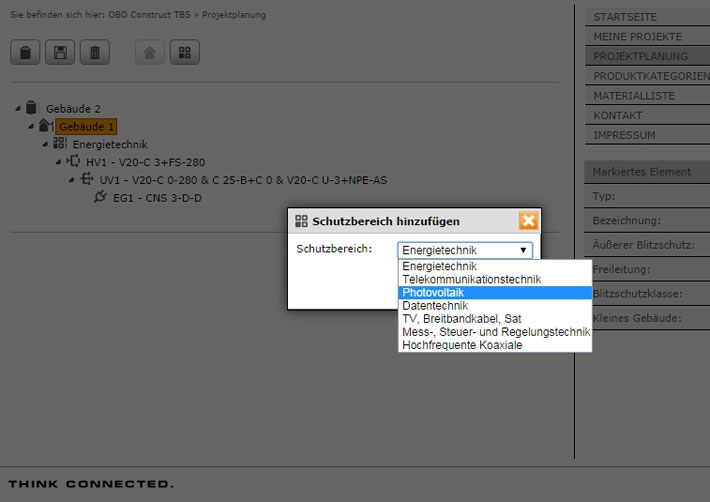
Task: Click the HV1 main distribution node icon
Action: coord(74,161)
